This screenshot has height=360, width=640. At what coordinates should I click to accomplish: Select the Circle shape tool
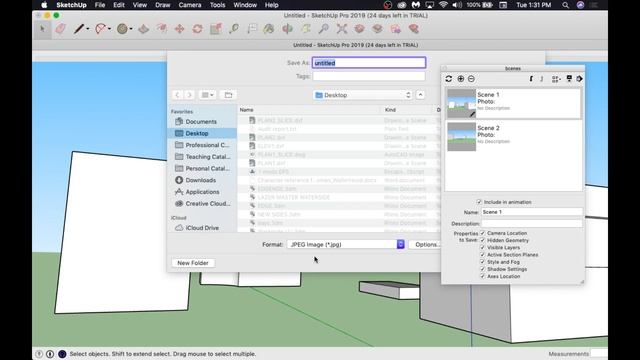(122, 29)
